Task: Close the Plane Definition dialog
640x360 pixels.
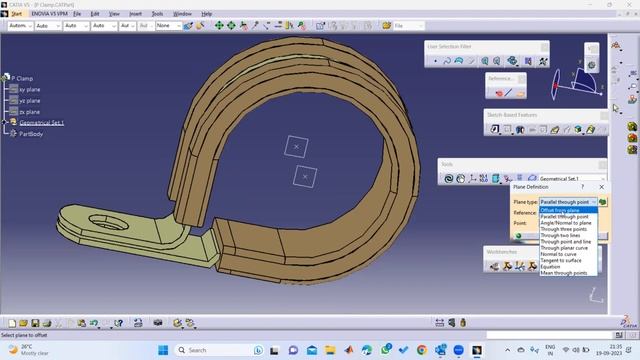Action: click(x=602, y=187)
